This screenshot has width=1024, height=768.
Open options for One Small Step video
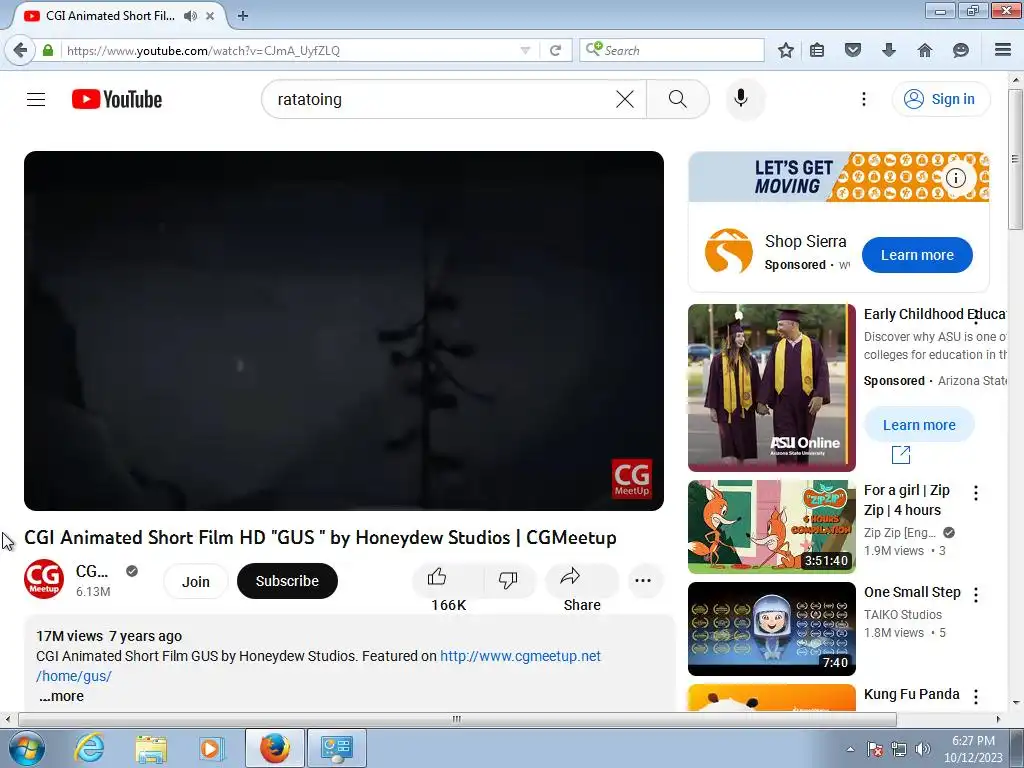[x=976, y=595]
